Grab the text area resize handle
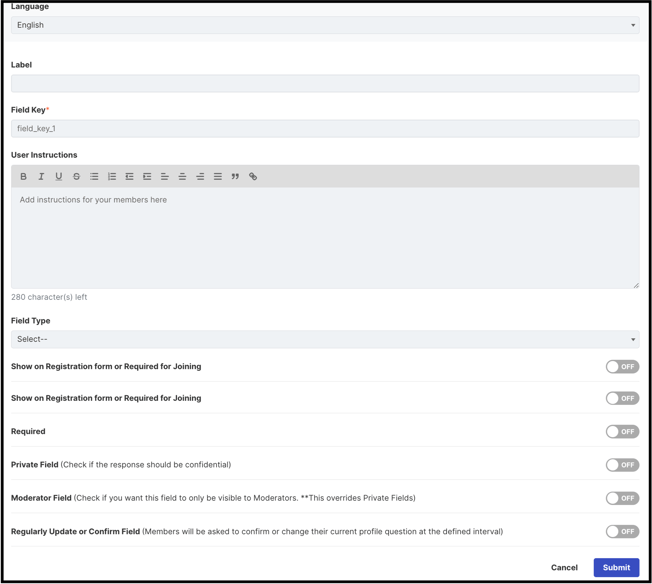Viewport: 652px width, 584px height. [x=636, y=285]
